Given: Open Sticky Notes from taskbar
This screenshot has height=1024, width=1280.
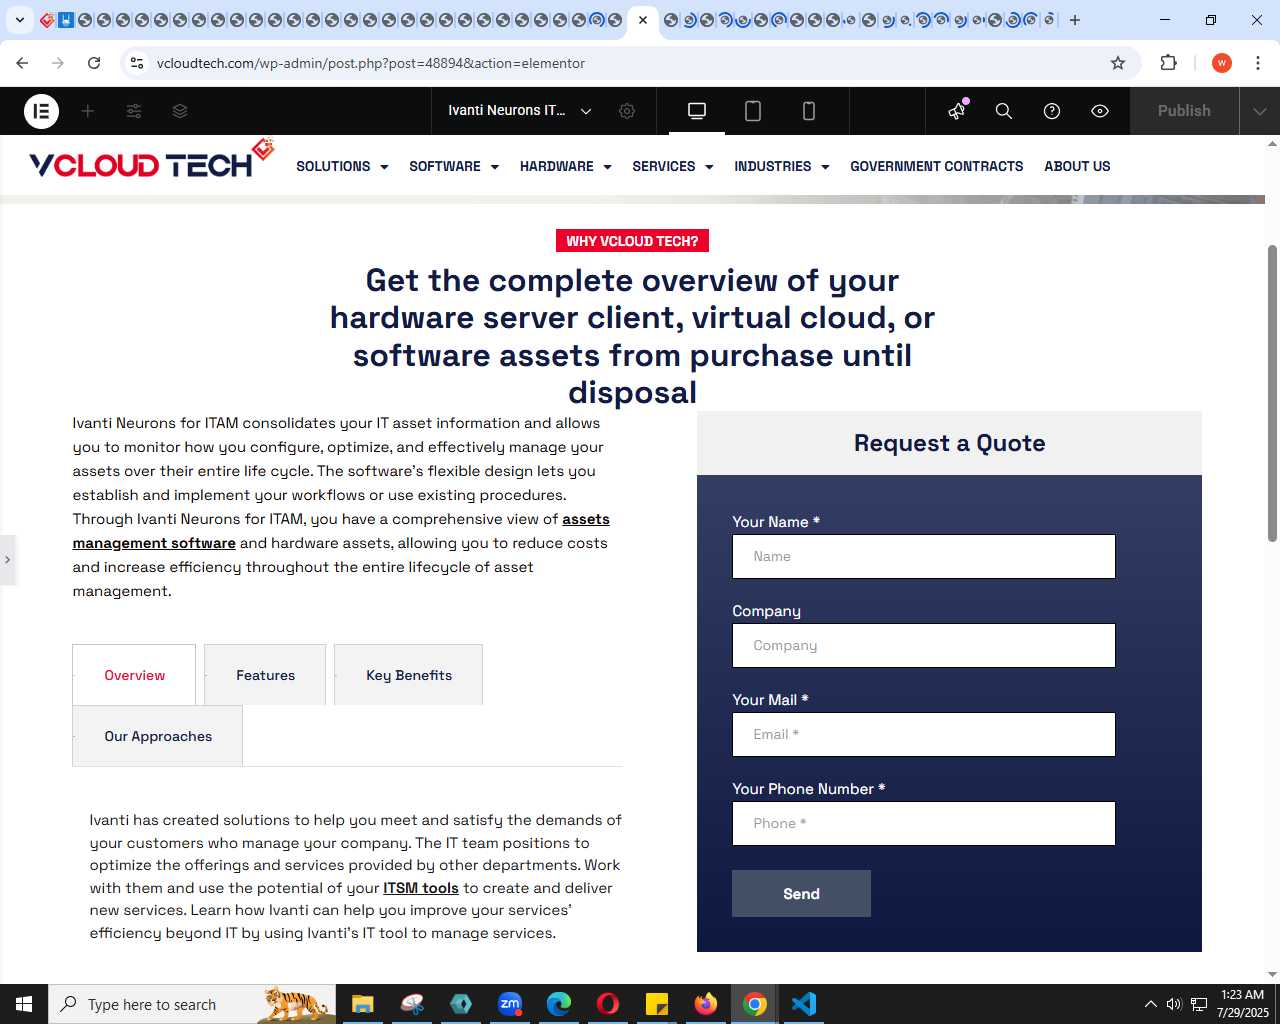Looking at the screenshot, I should click(657, 1004).
